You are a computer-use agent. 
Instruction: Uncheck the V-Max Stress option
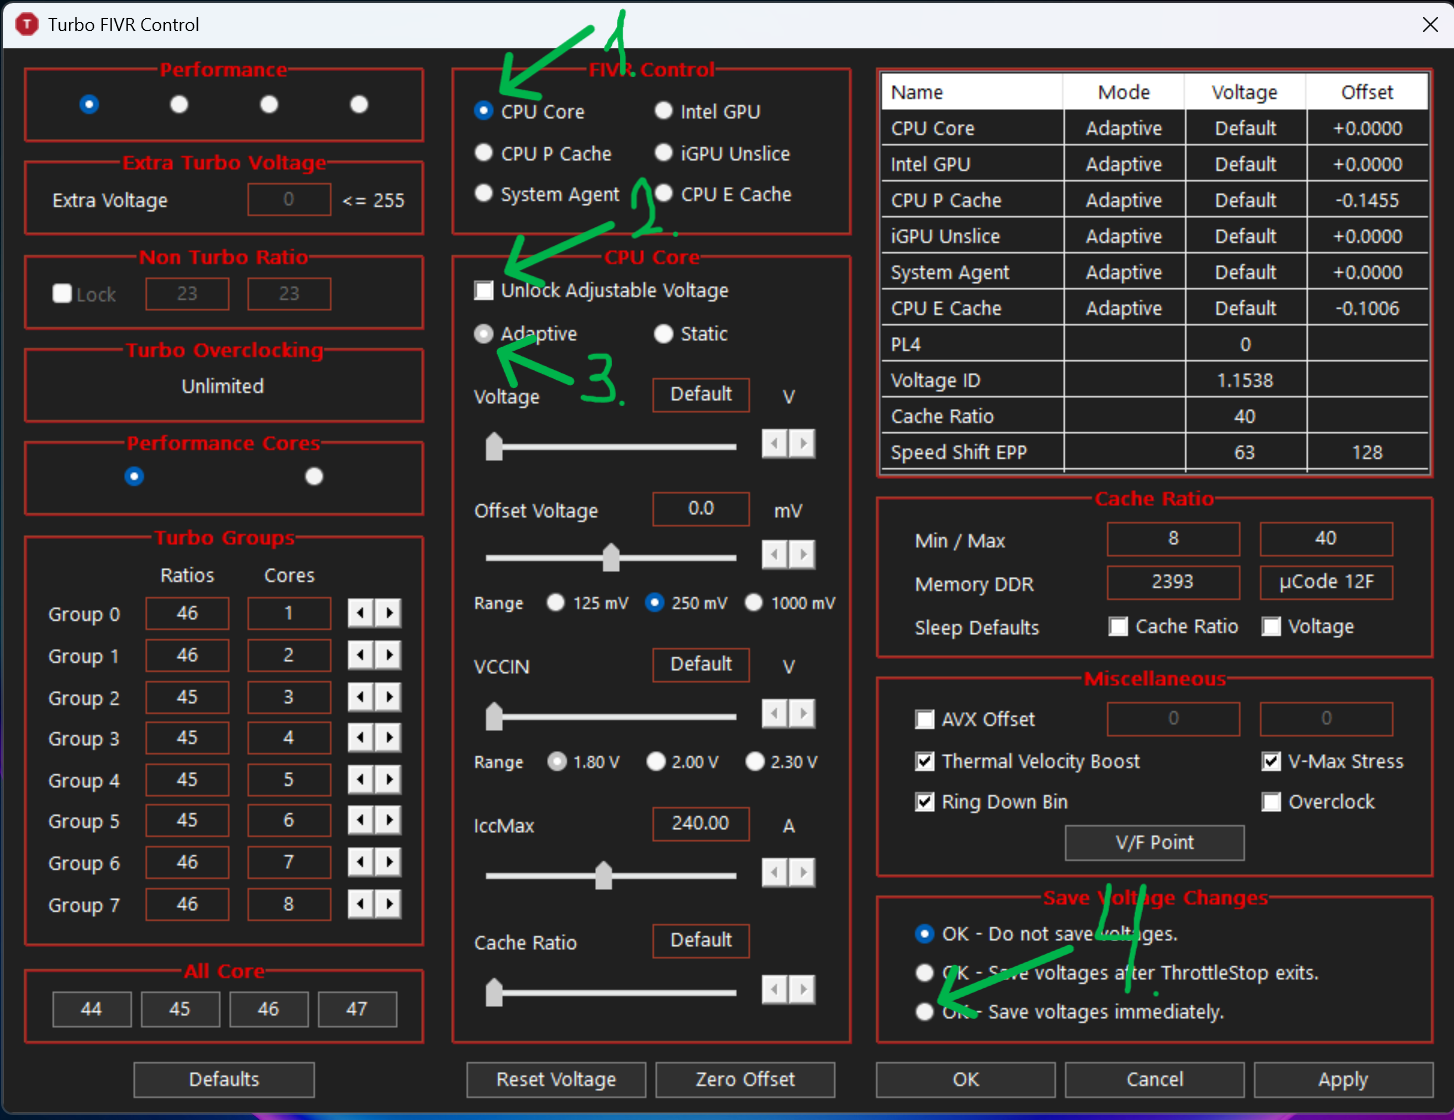coord(1271,761)
